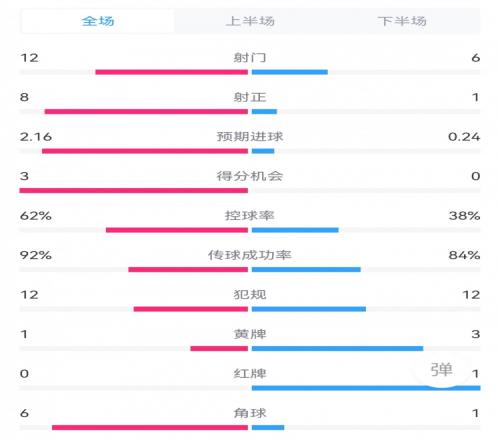Screen dimensions: 500x440
Task: Click the 角球 corners label
Action: (x=250, y=413)
